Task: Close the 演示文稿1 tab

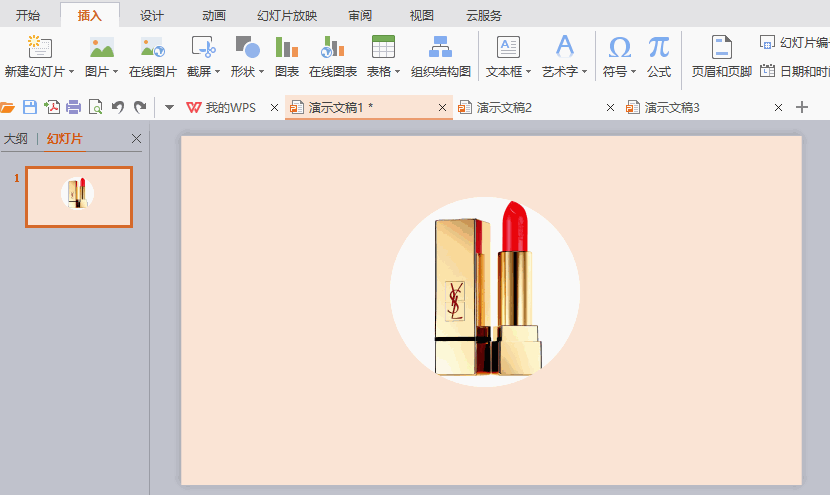Action: (x=443, y=107)
